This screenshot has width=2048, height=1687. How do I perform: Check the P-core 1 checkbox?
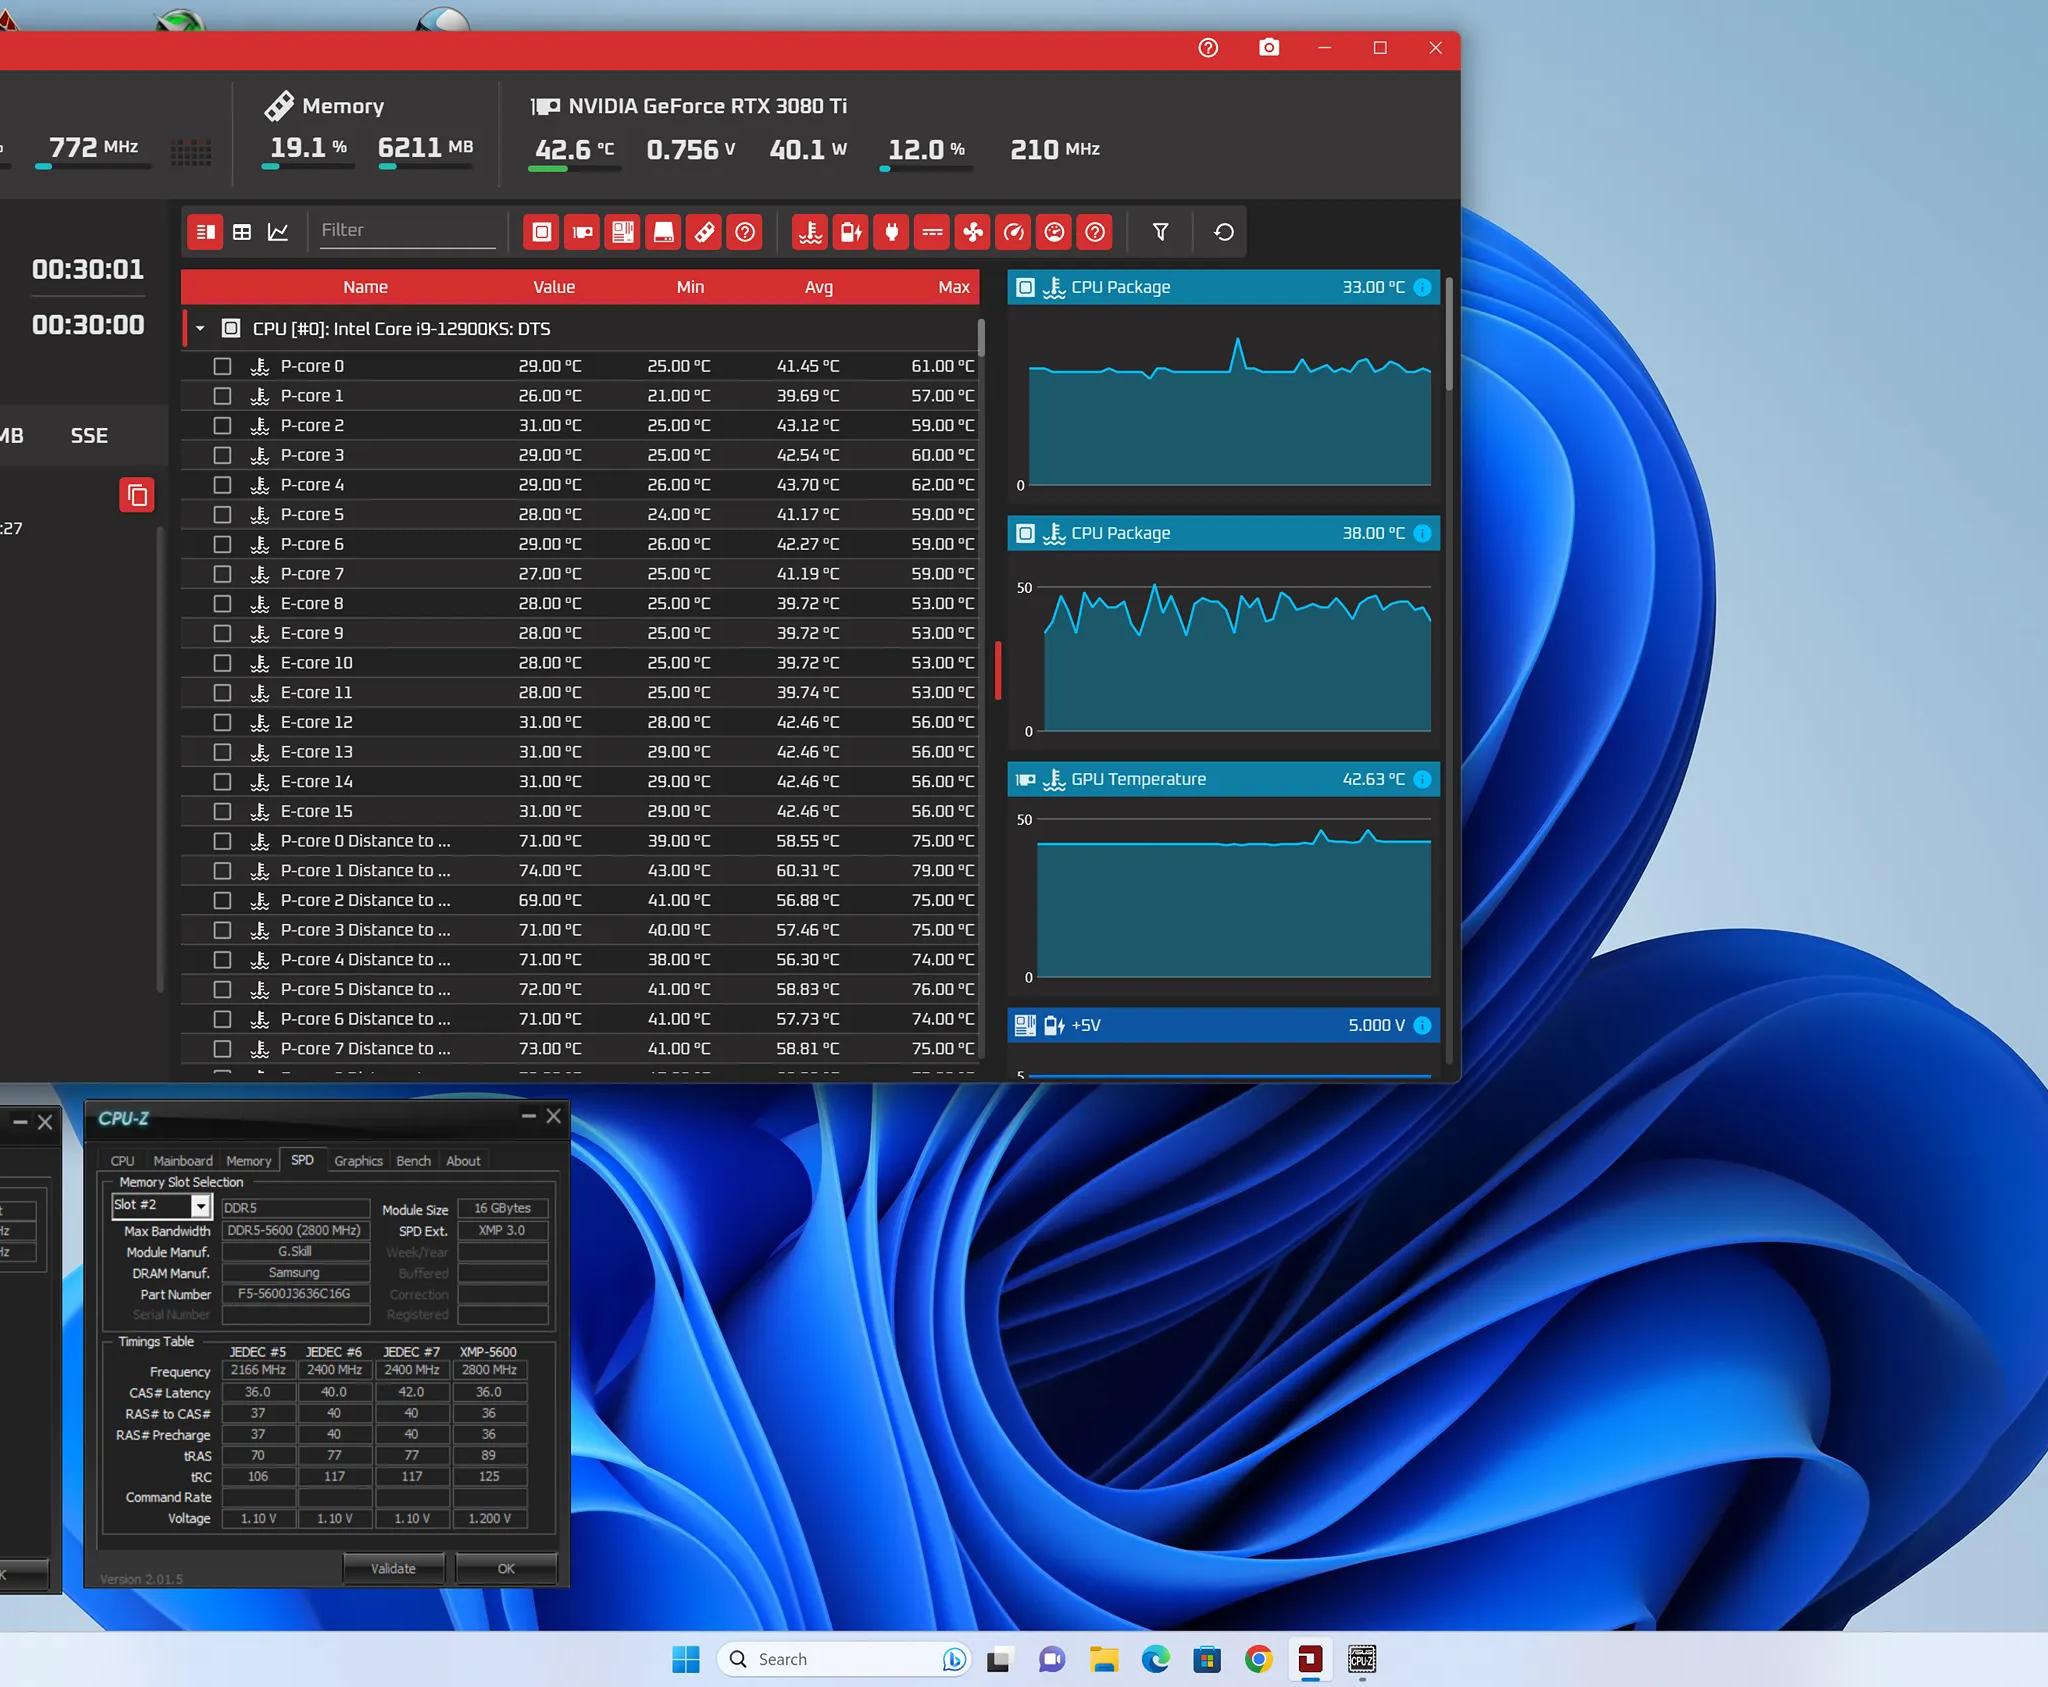tap(222, 396)
